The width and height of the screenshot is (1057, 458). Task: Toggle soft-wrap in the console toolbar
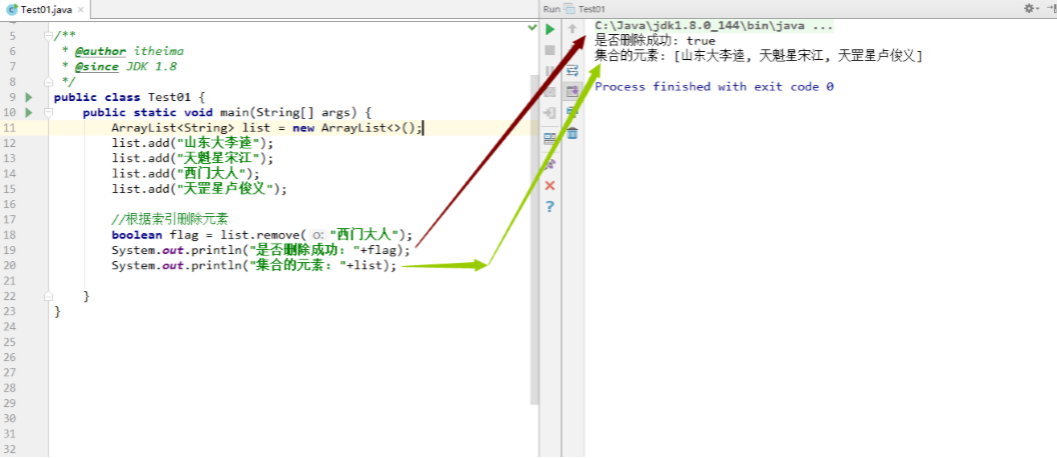572,70
